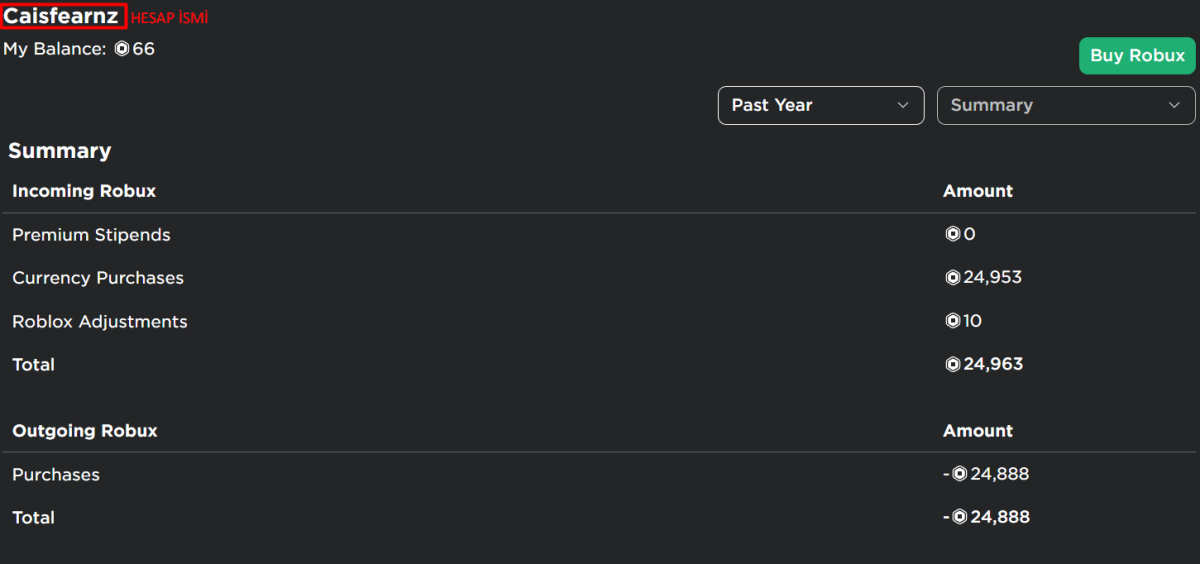Viewport: 1200px width, 564px height.
Task: Open the Past Year time range dropdown
Action: (821, 105)
